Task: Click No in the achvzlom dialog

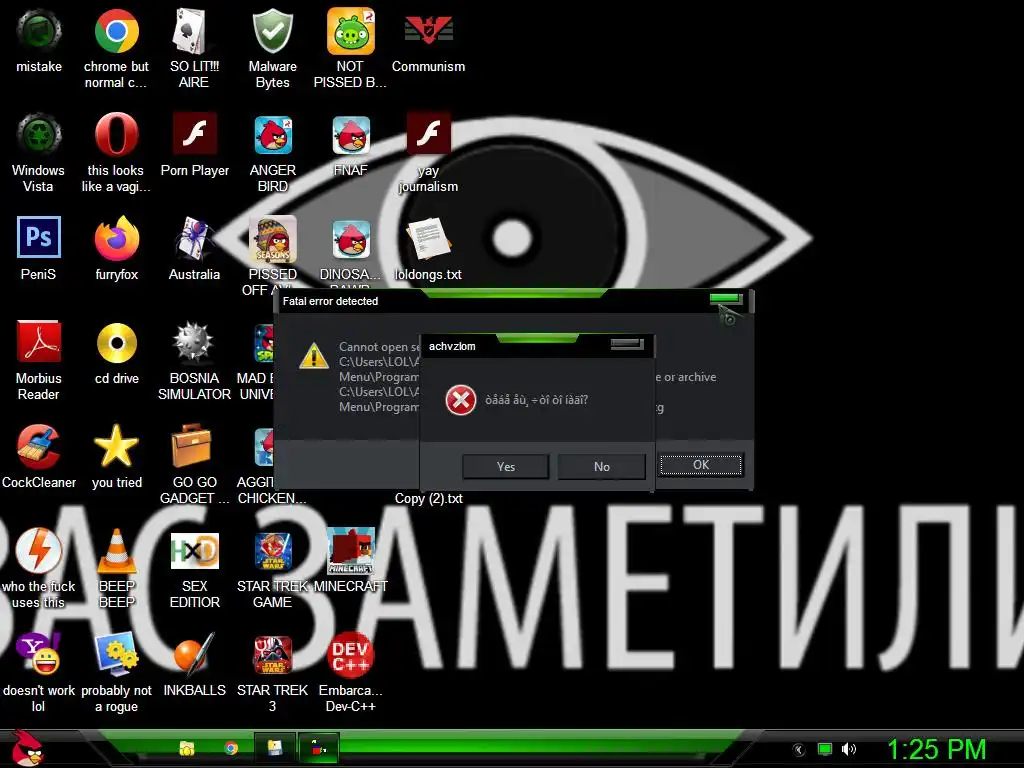Action: pos(601,466)
